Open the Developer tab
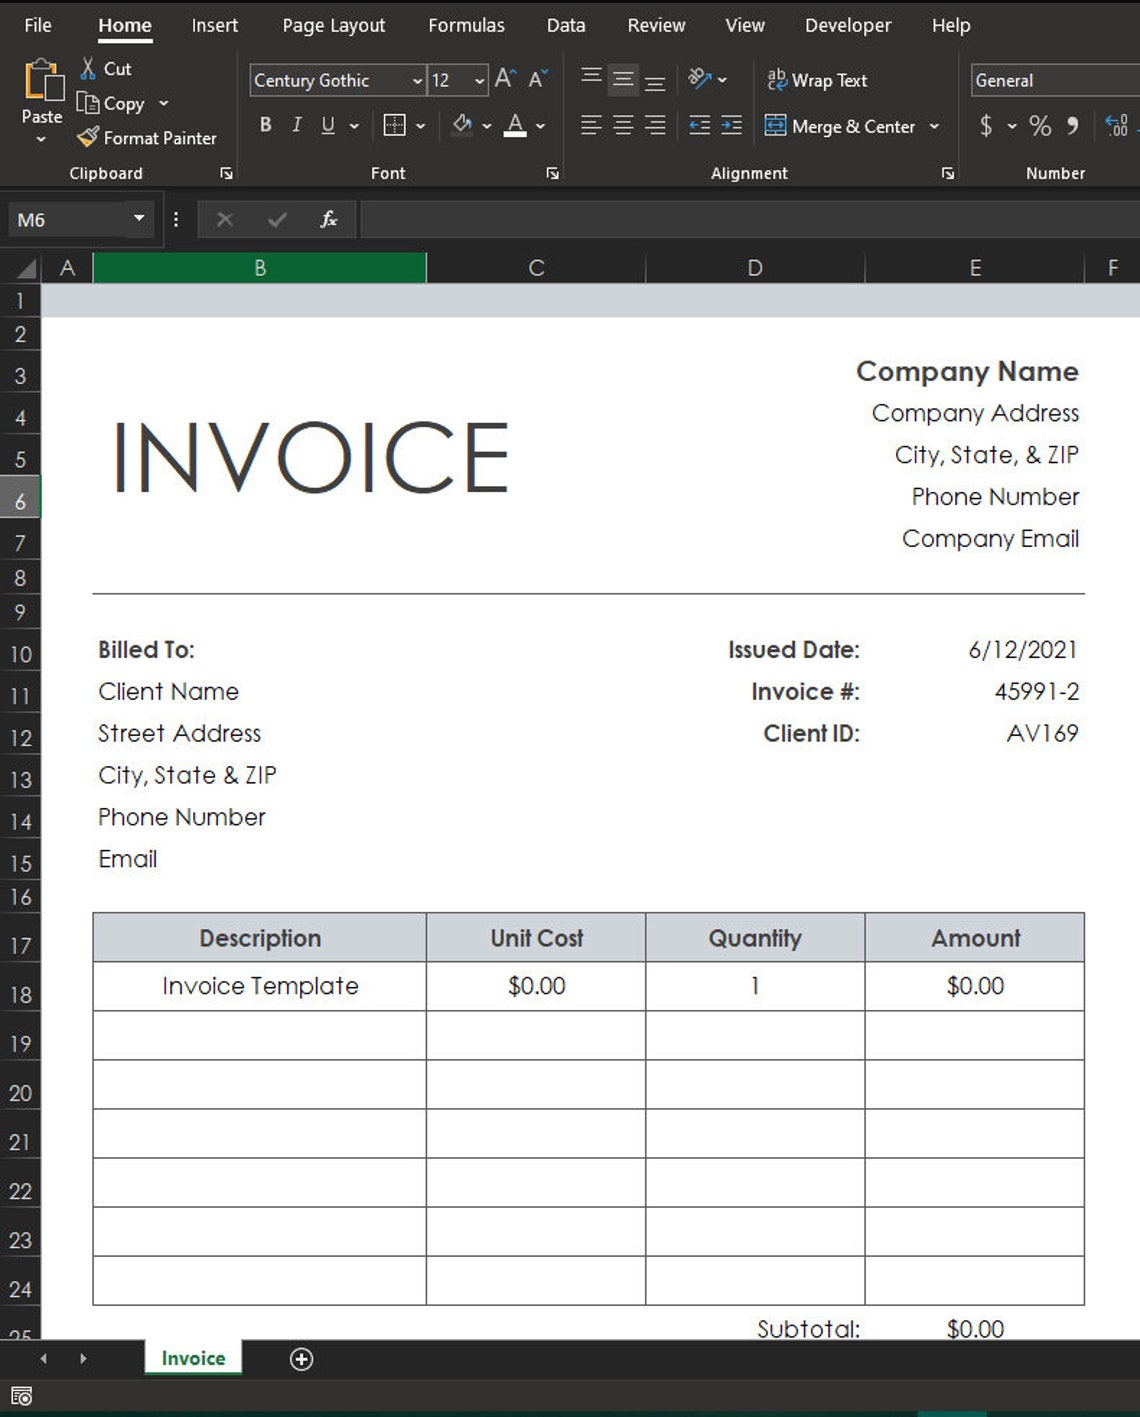This screenshot has width=1140, height=1417. pos(847,25)
